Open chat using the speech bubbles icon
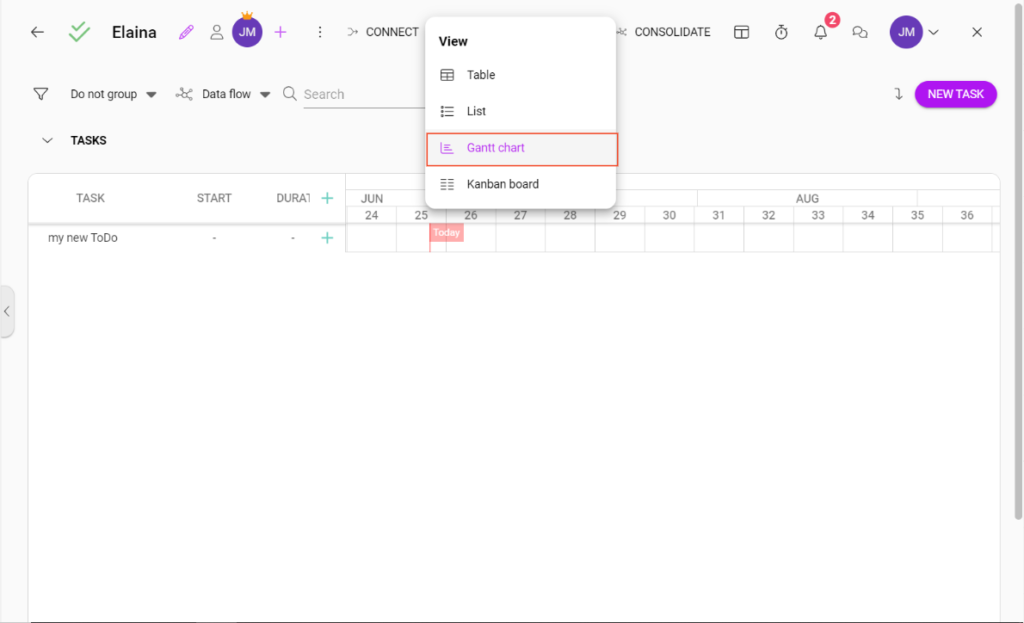 860,32
